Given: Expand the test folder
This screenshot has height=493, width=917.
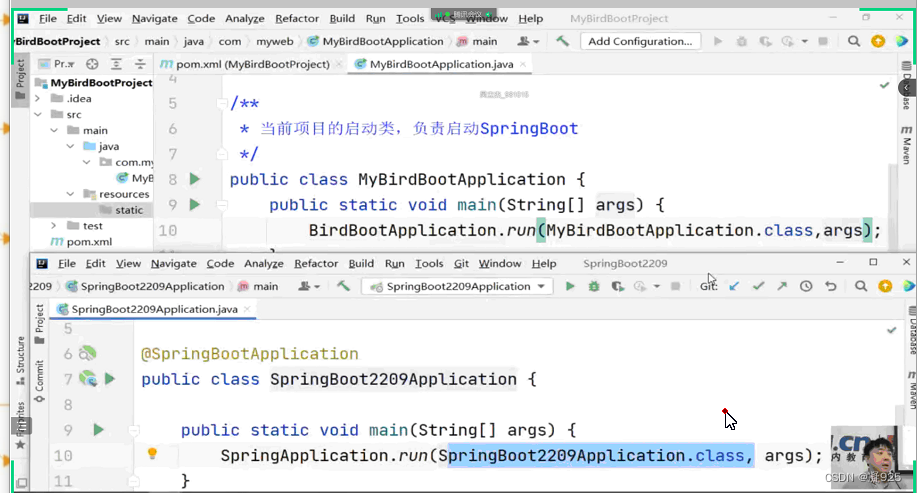Looking at the screenshot, I should tap(54, 226).
